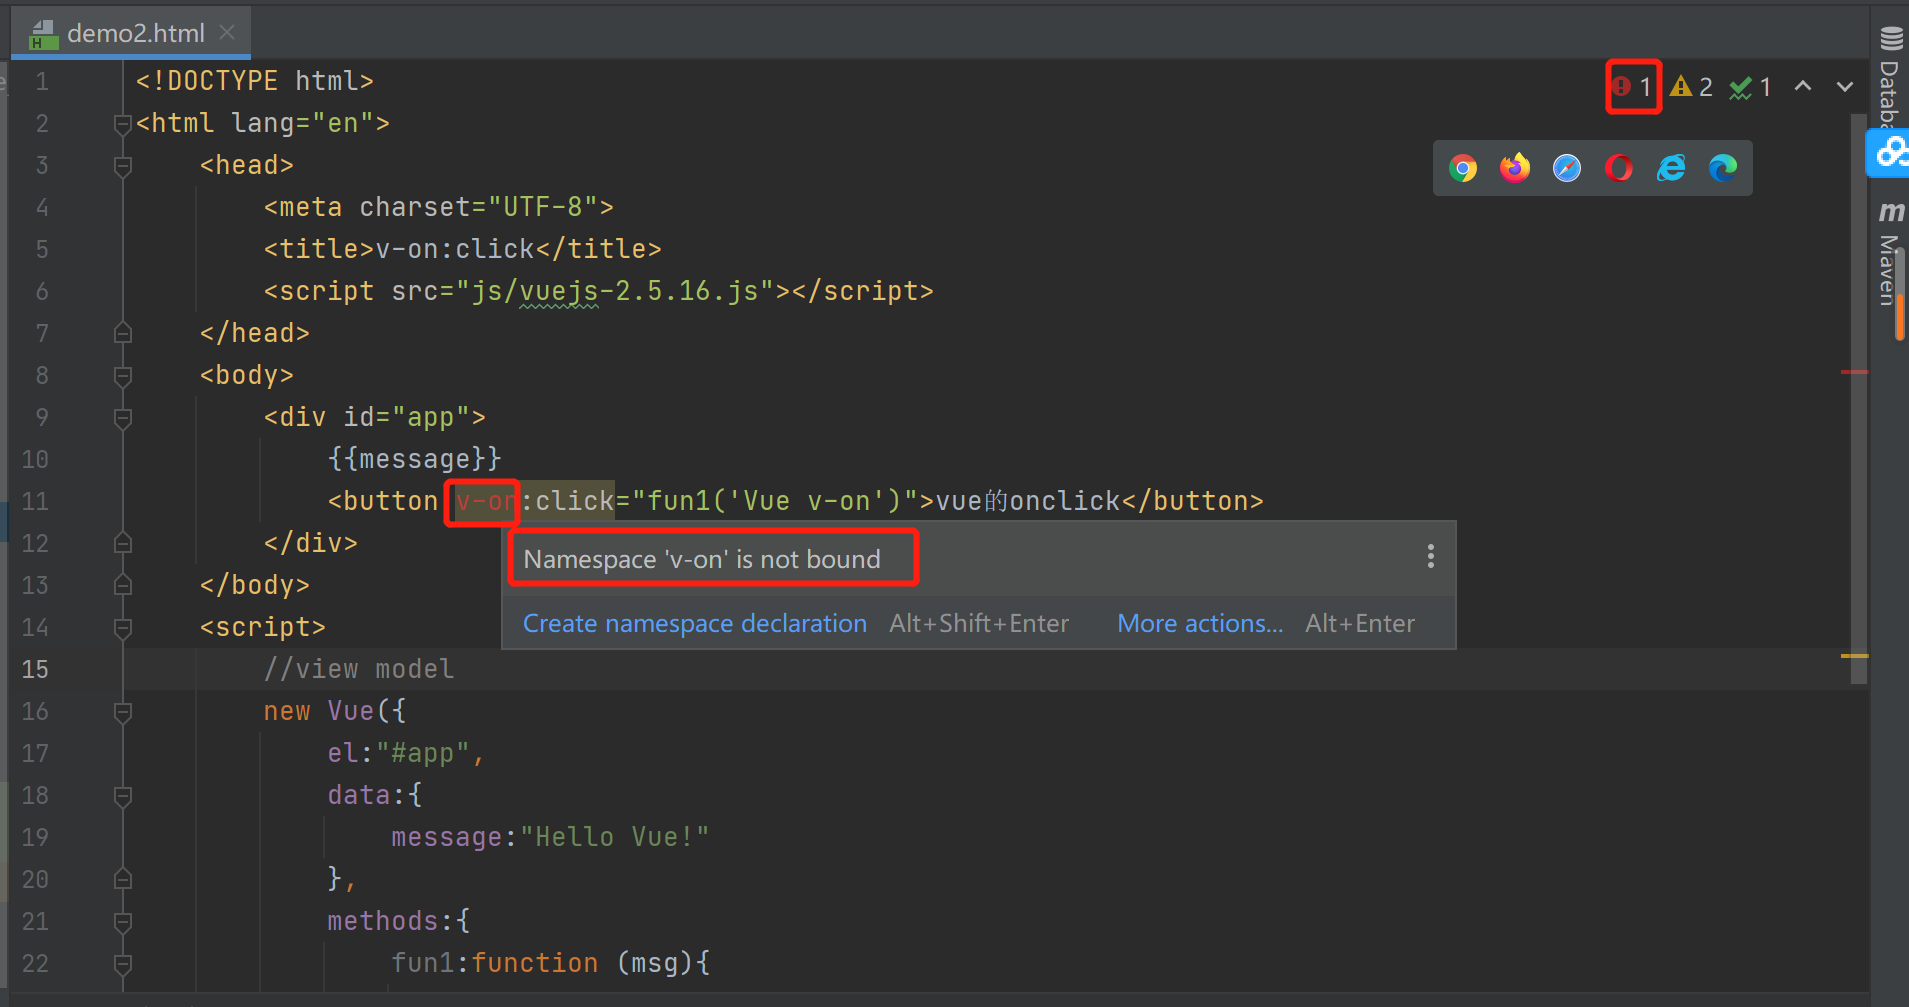Viewport: 1909px width, 1007px height.
Task: Click the v-on namespace error text
Action: (x=486, y=501)
